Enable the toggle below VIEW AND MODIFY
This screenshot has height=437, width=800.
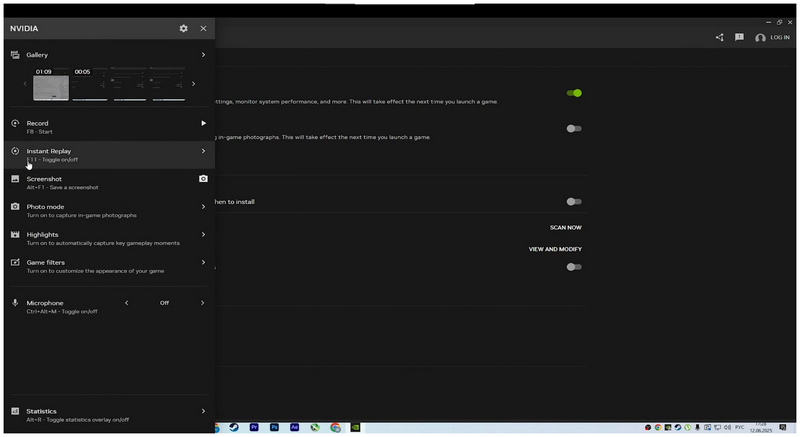coord(574,267)
